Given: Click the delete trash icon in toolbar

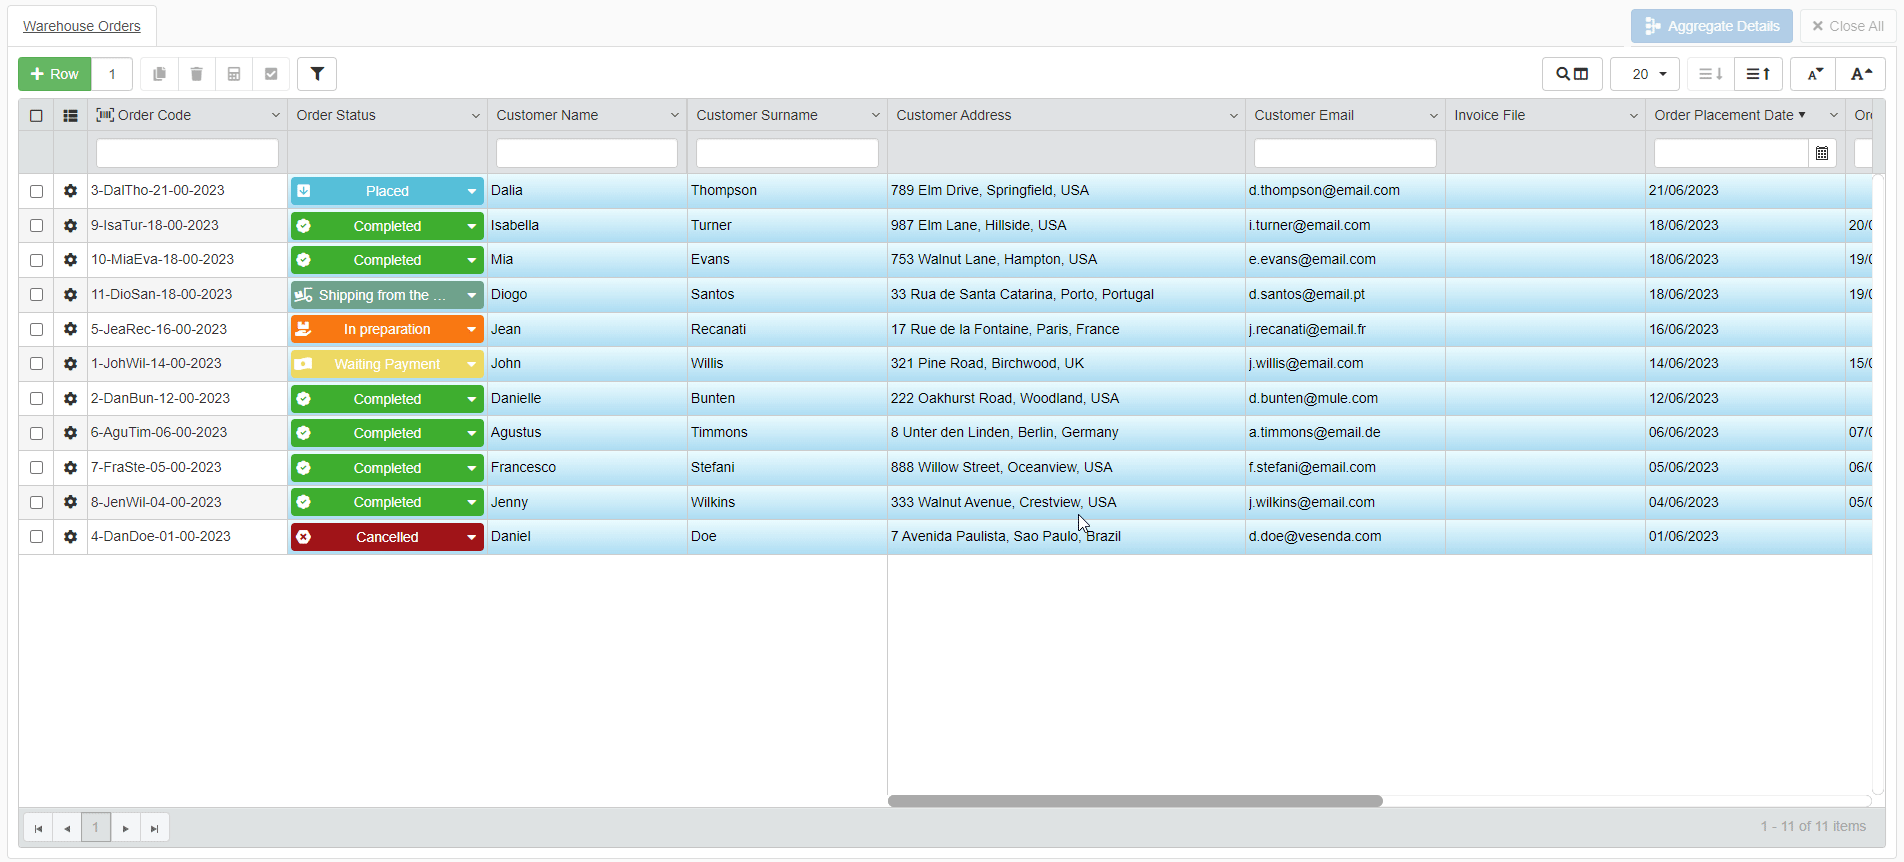Looking at the screenshot, I should tap(197, 74).
